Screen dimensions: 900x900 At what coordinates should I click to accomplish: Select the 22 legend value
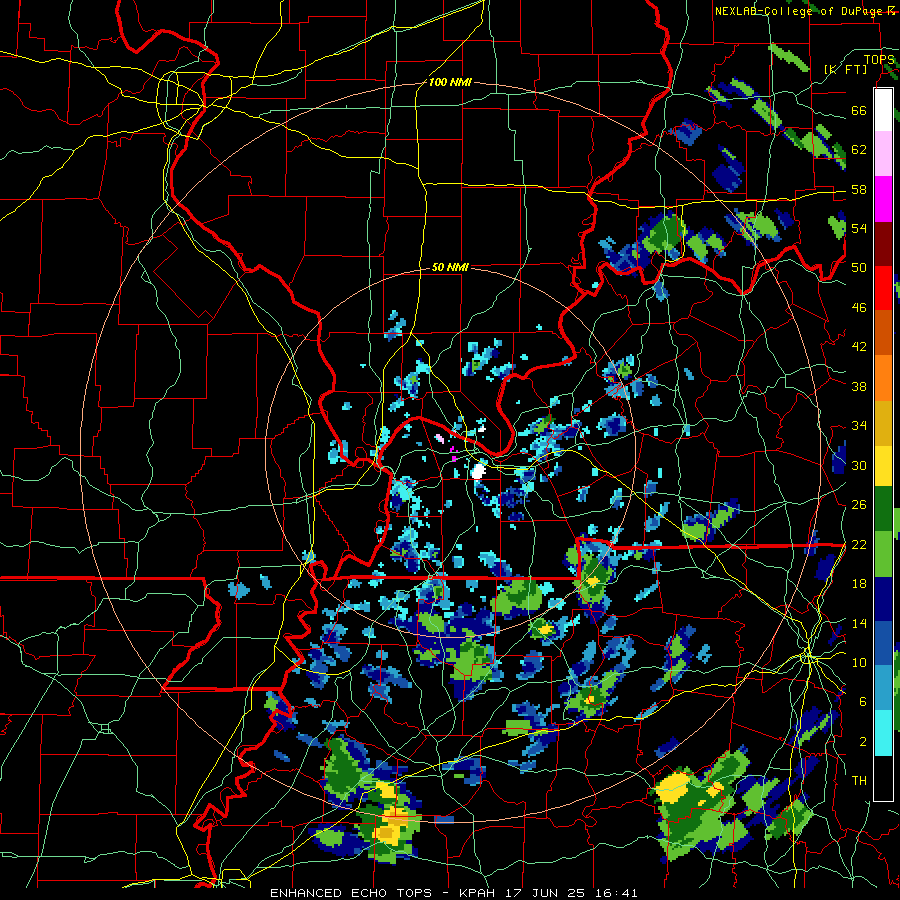[x=859, y=544]
